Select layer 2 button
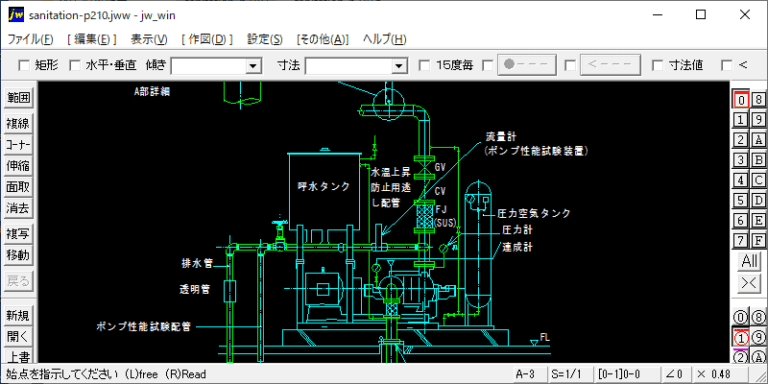This screenshot has width=768, height=384. [741, 140]
